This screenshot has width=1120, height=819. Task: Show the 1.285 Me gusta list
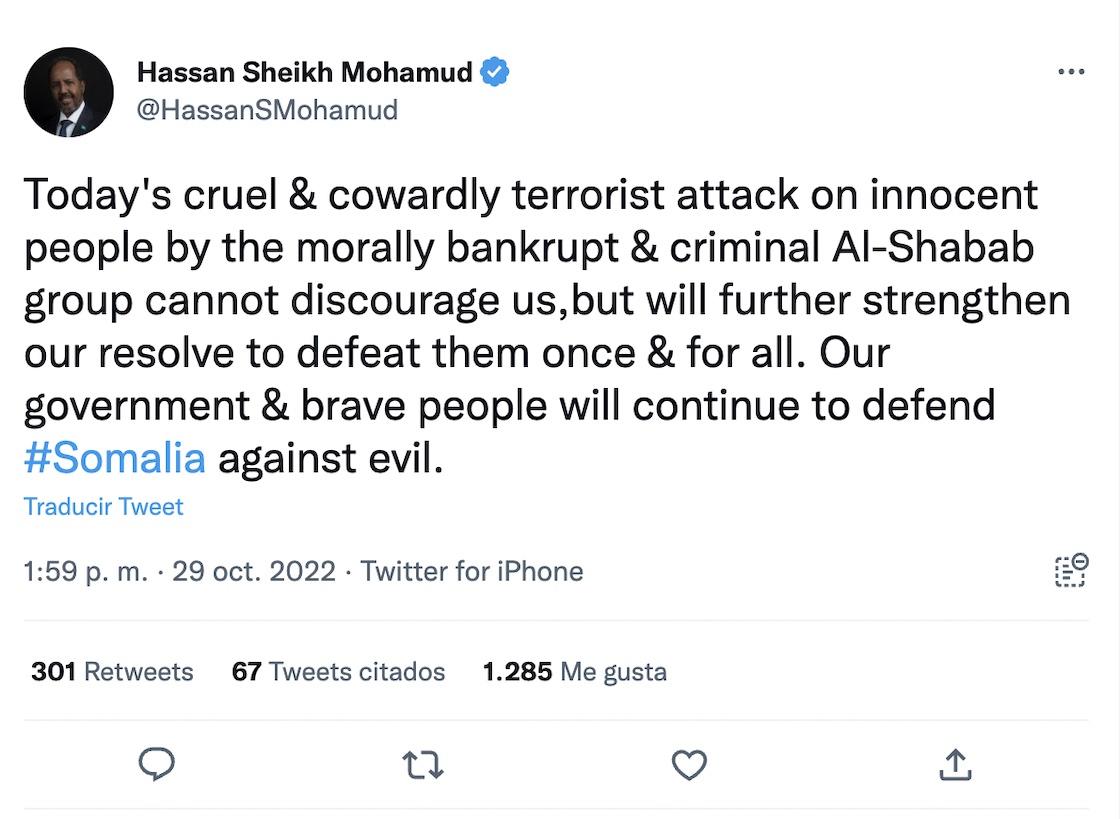point(574,671)
